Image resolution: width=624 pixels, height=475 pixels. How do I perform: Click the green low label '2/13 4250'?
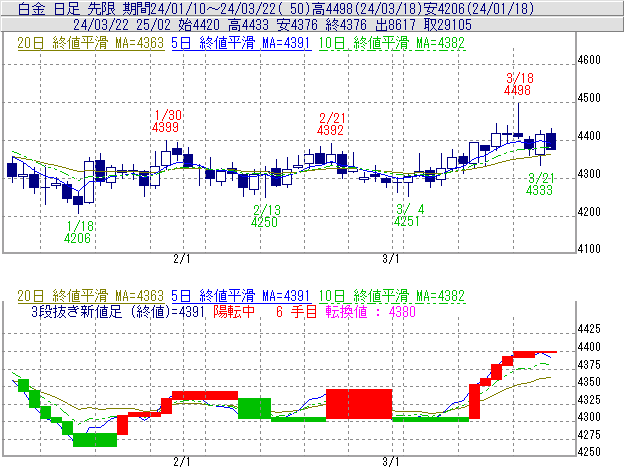265,216
